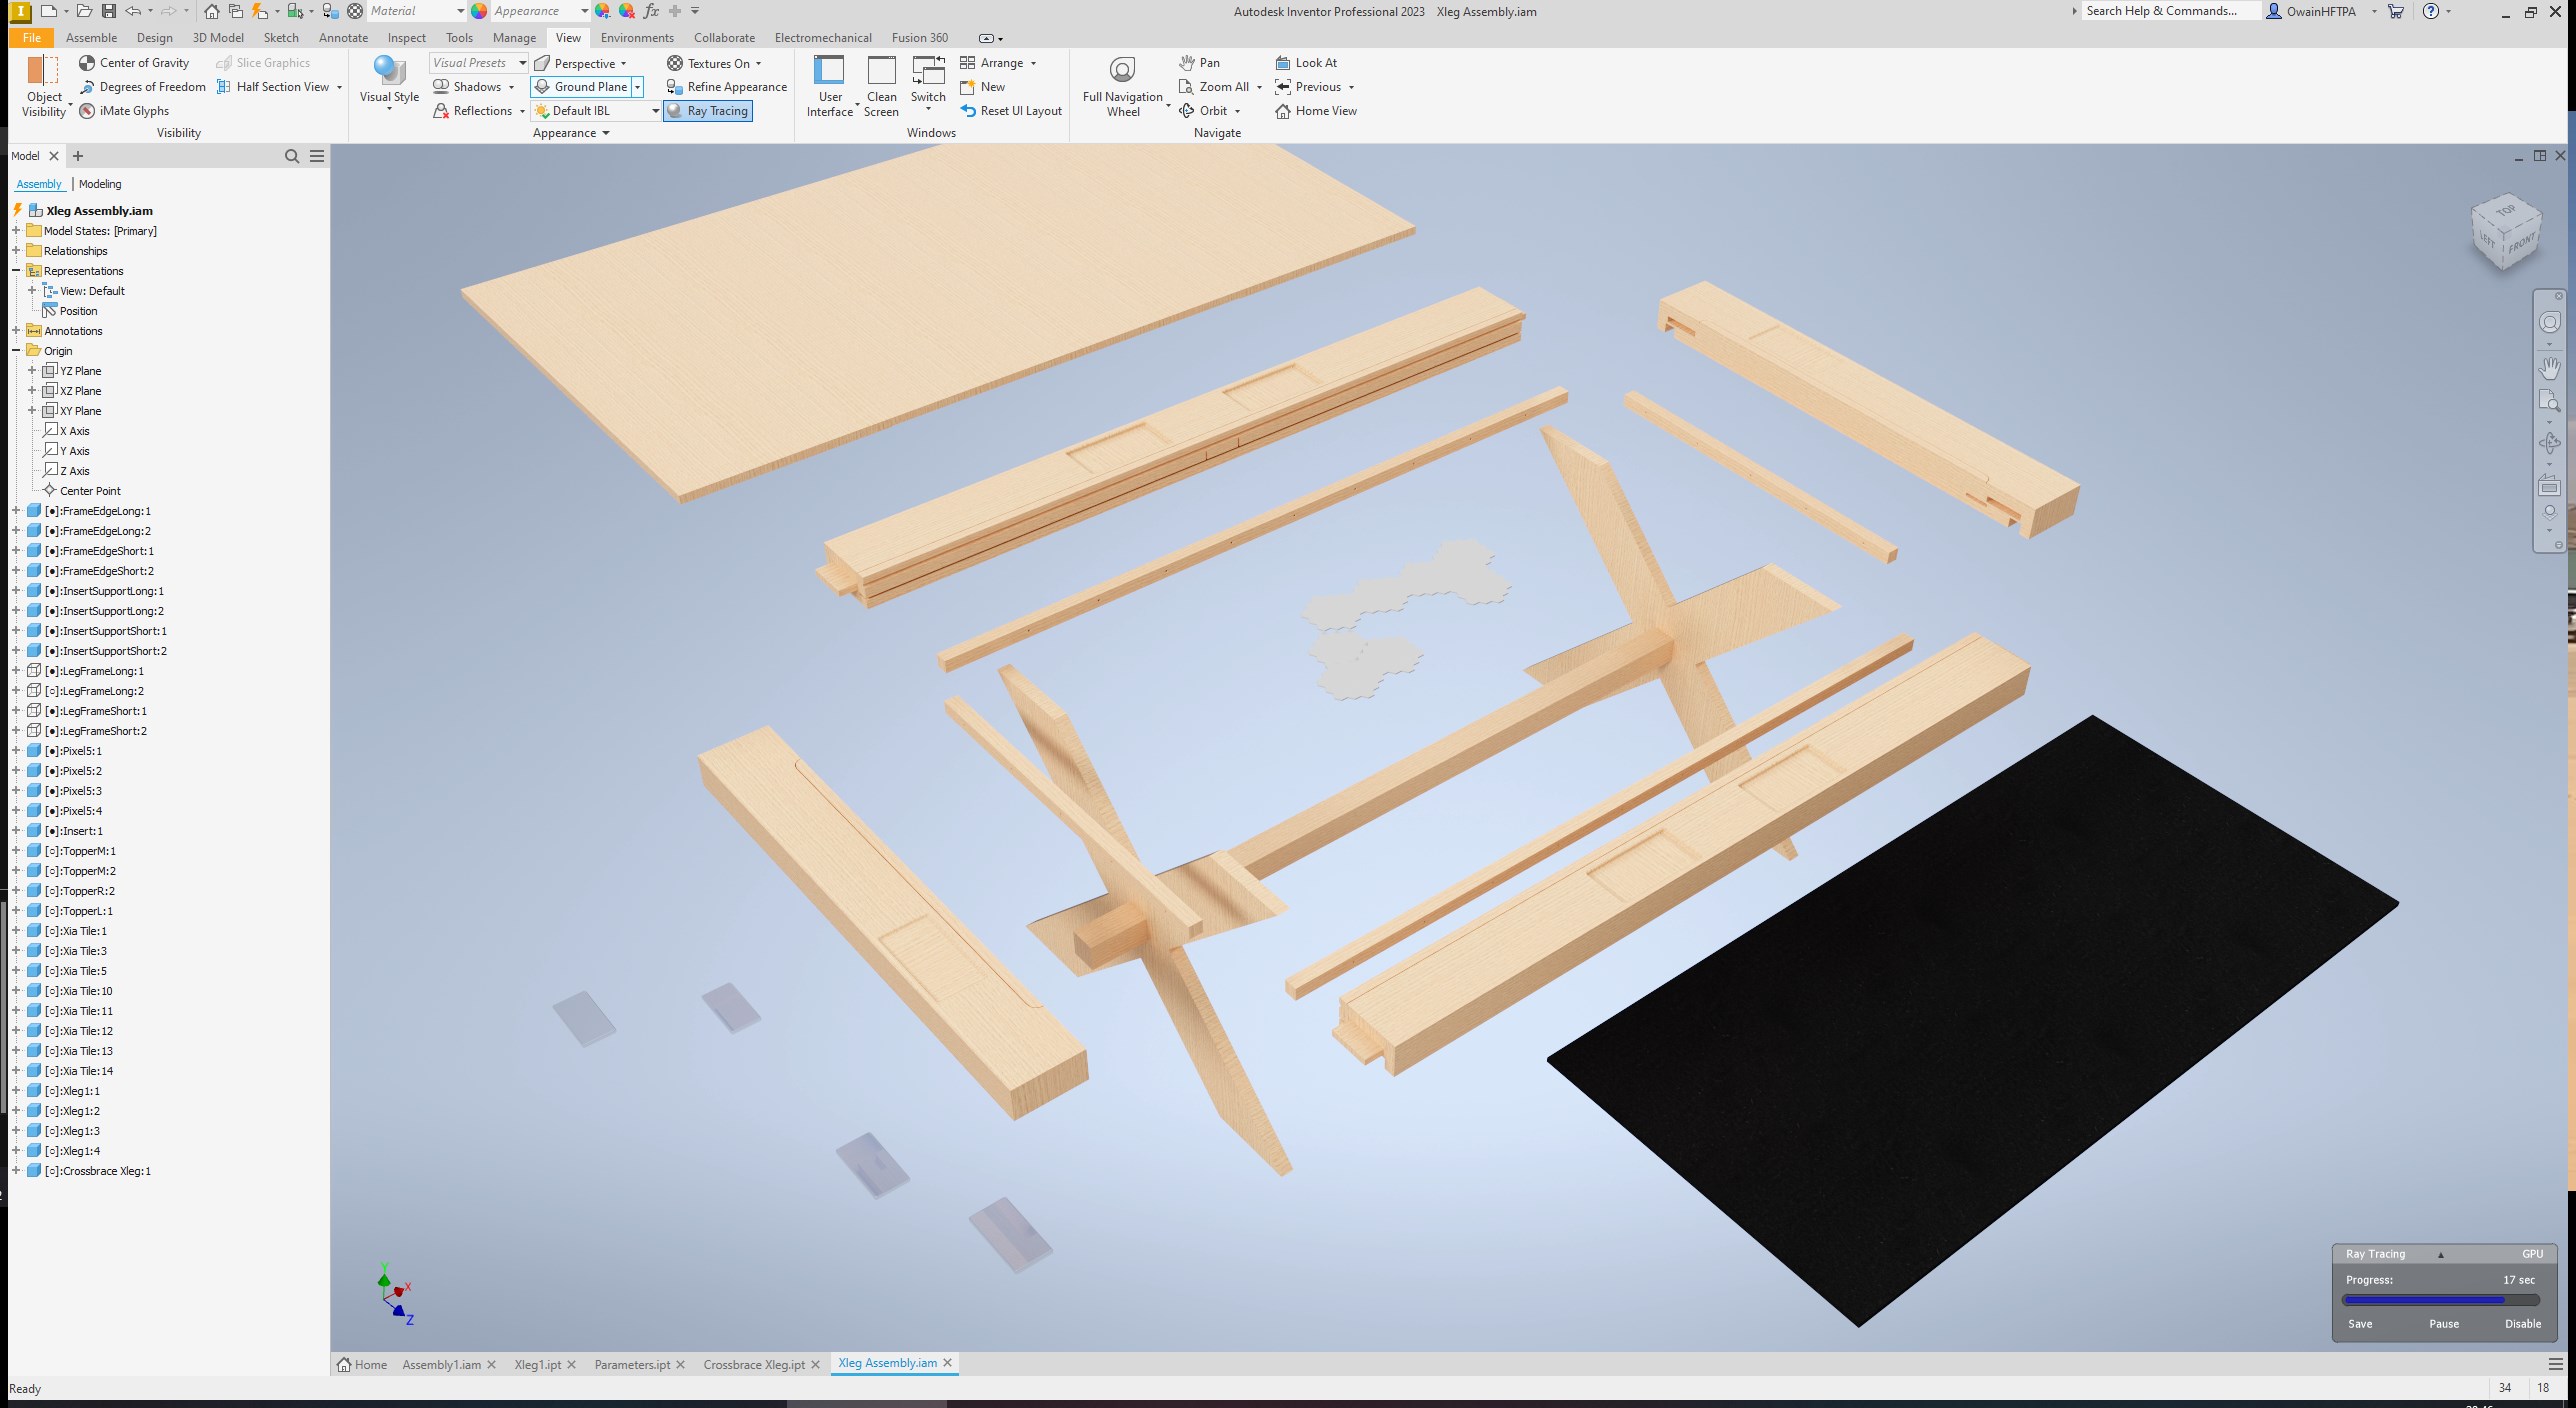2576x1408 pixels.
Task: Open Visual Style gallery
Action: tap(389, 84)
